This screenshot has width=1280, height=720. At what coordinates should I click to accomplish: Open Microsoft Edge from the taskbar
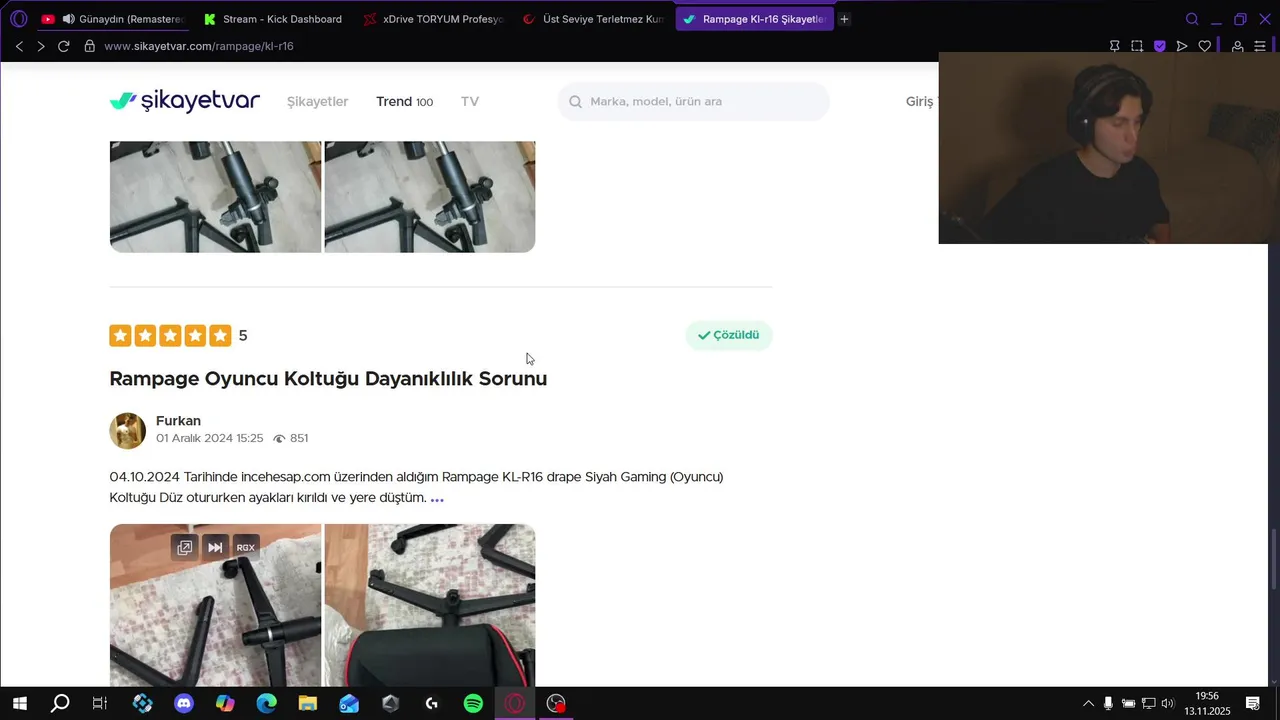pyautogui.click(x=267, y=704)
